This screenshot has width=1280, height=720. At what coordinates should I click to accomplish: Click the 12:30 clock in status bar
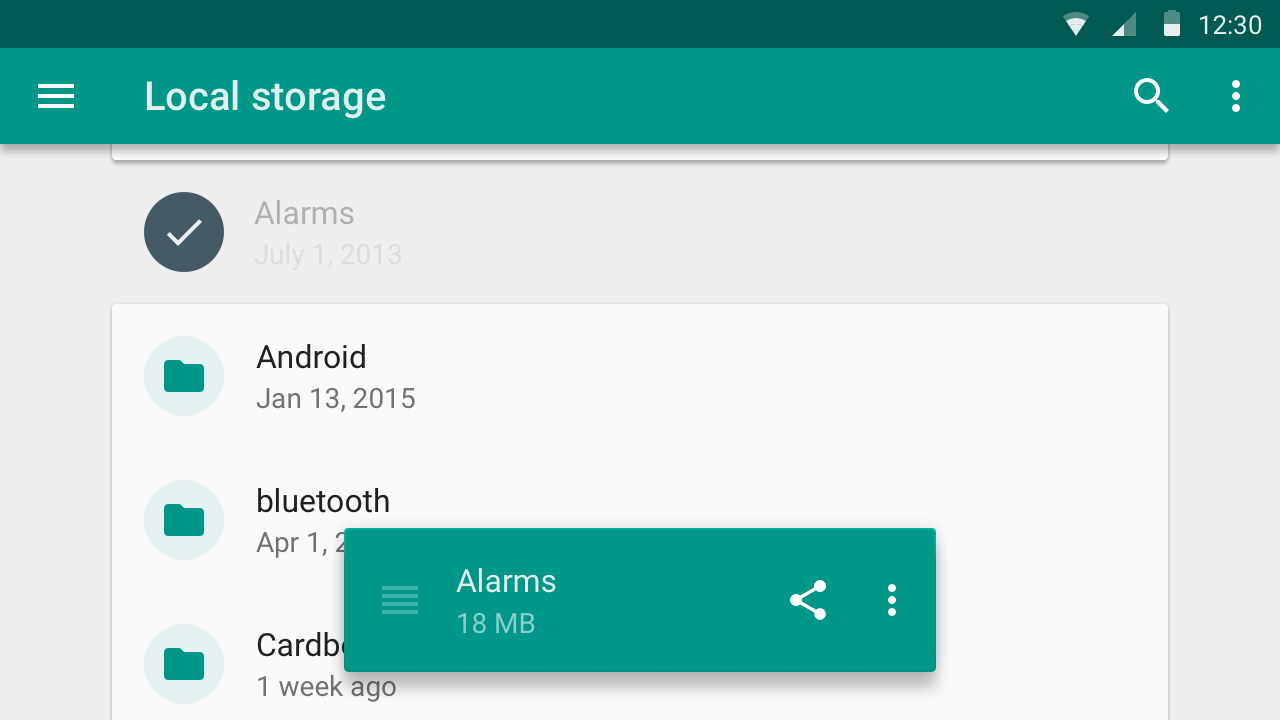click(x=1230, y=24)
